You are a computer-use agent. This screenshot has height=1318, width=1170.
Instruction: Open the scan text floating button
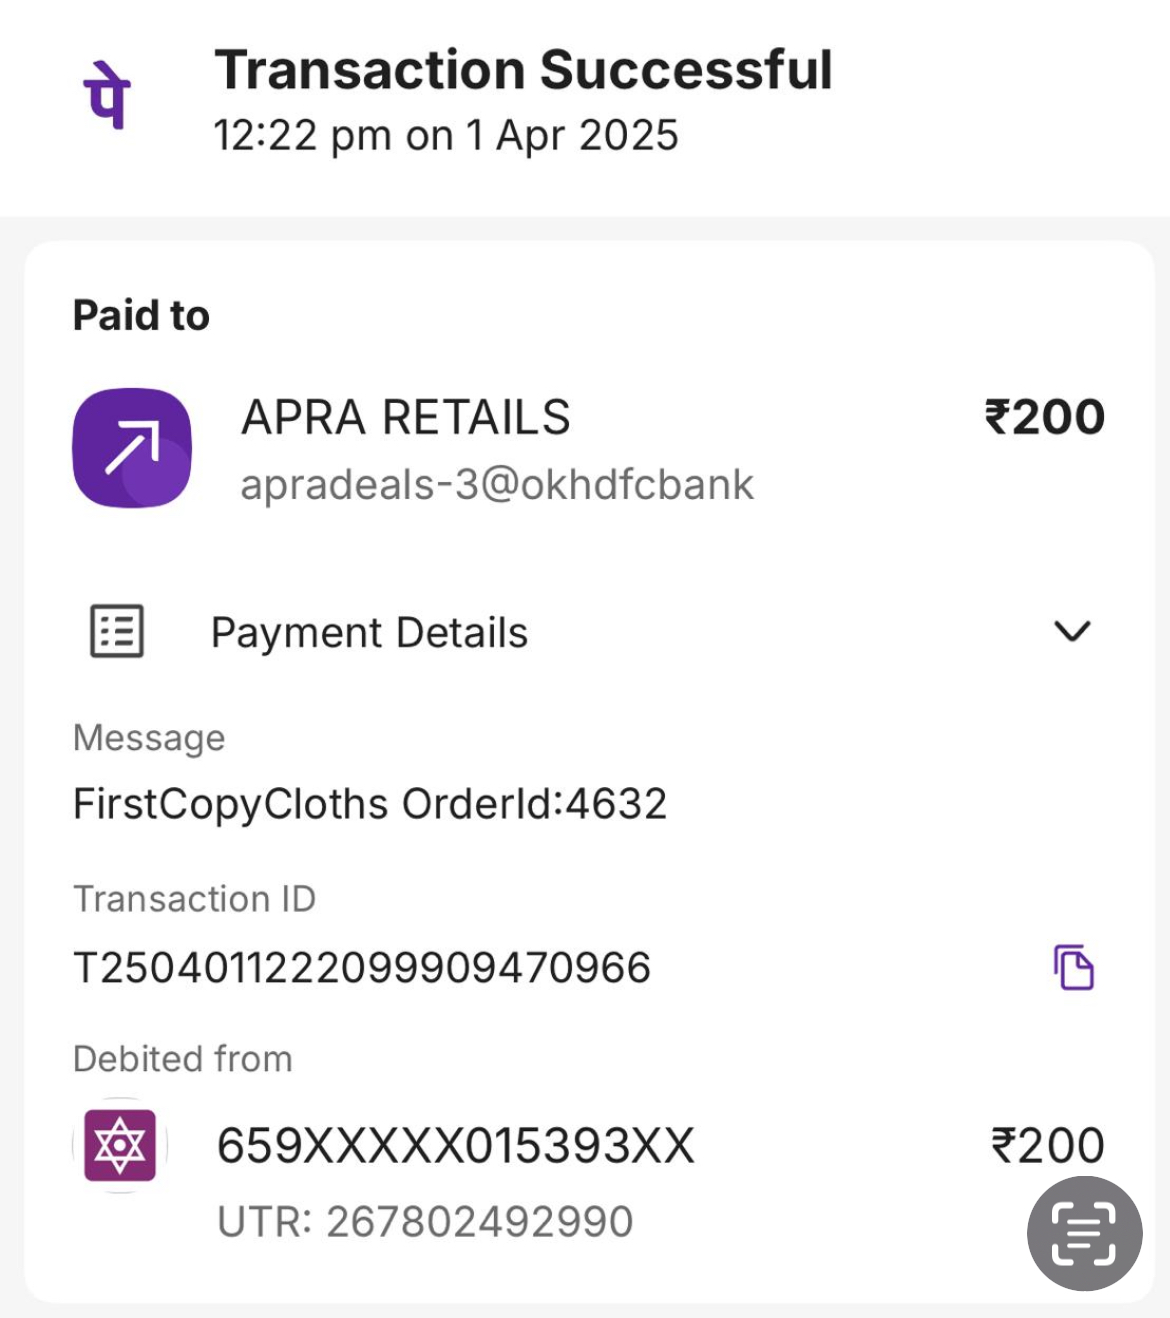click(x=1084, y=1233)
